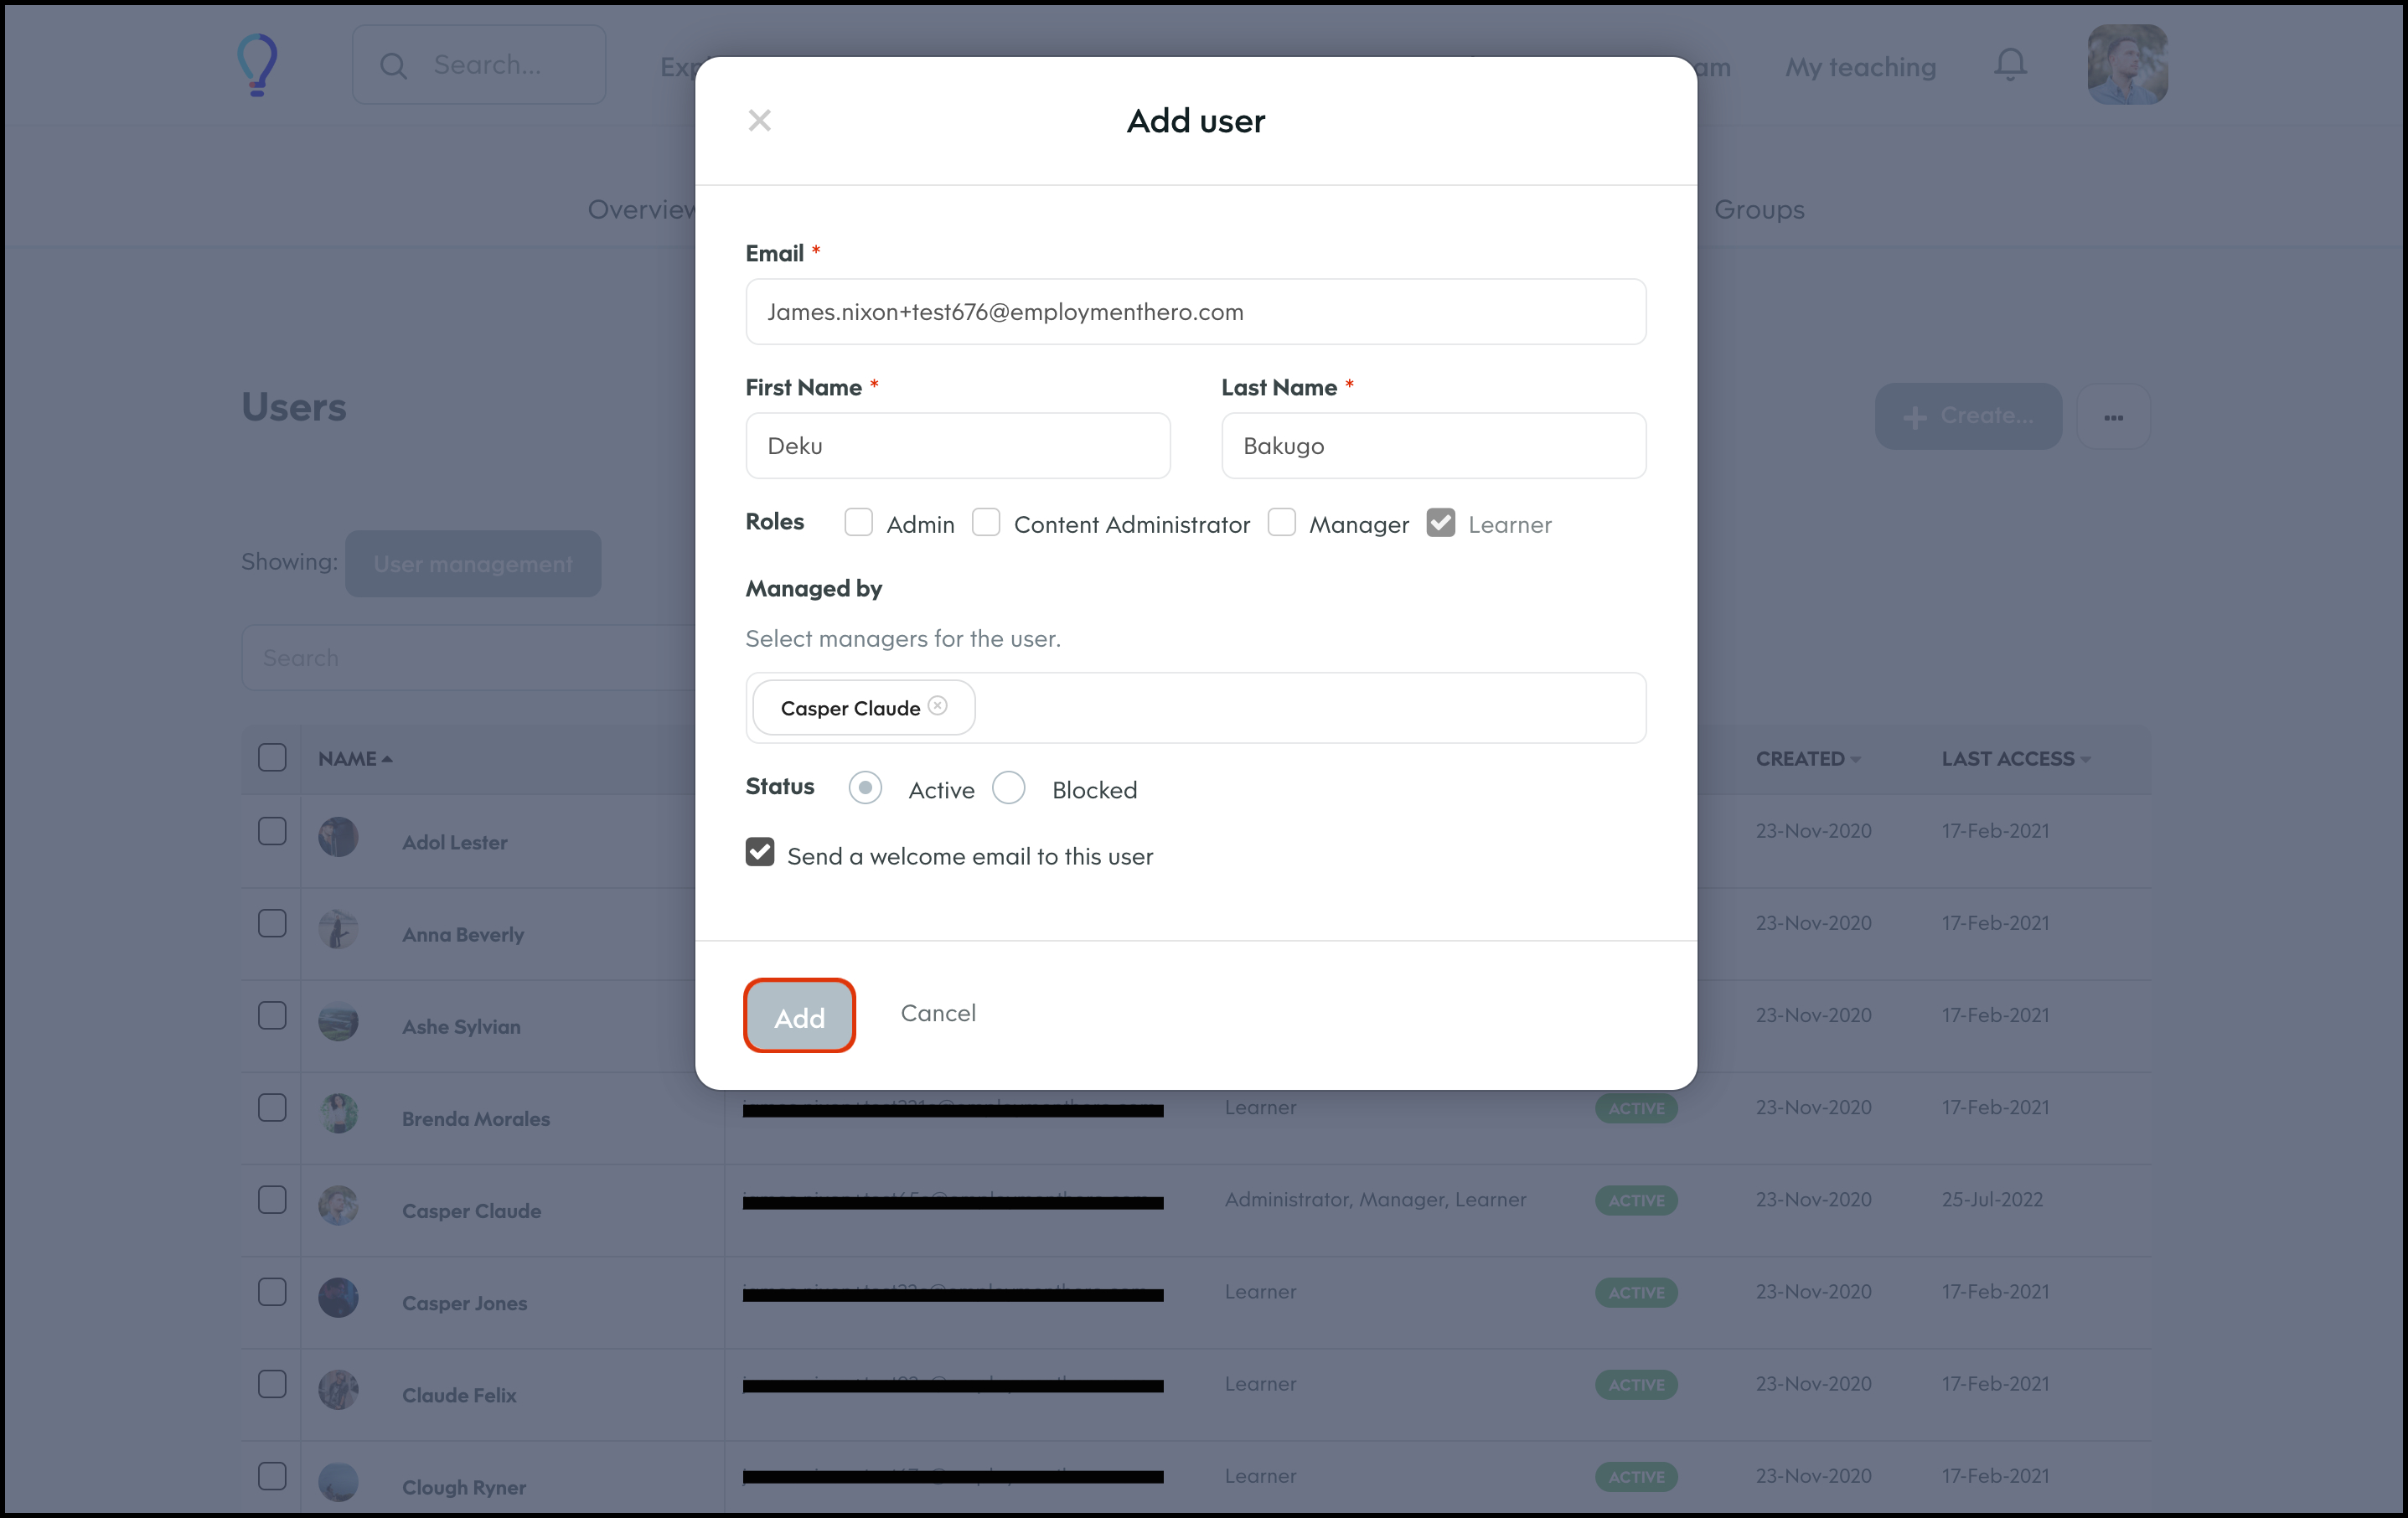Screen dimensions: 2408x1518
Task: Close the Add user dialog with X
Action: (x=759, y=121)
